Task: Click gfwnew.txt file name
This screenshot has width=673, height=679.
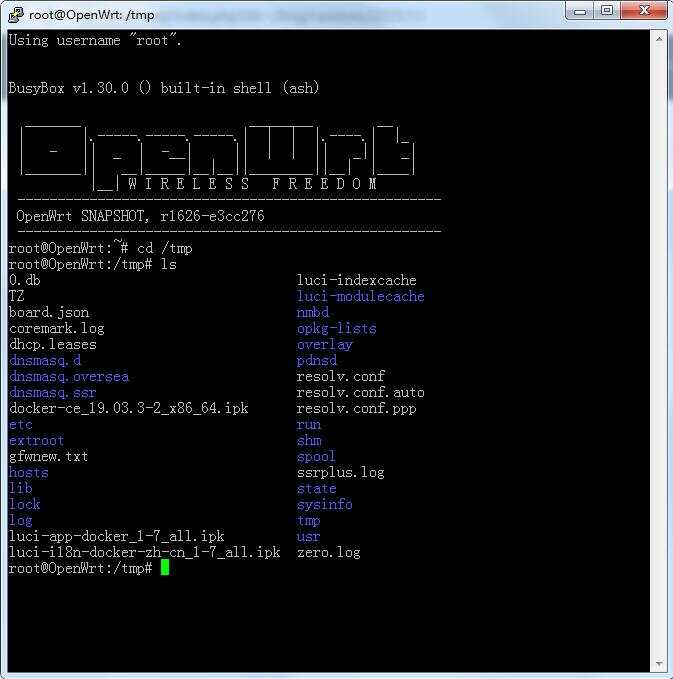Action: [x=49, y=456]
